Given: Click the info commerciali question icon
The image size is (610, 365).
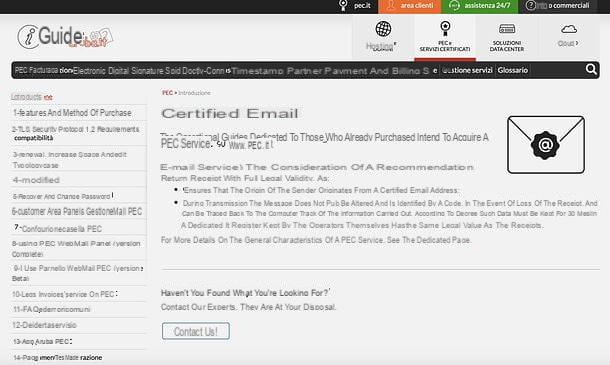Looking at the screenshot, I should click(530, 5).
